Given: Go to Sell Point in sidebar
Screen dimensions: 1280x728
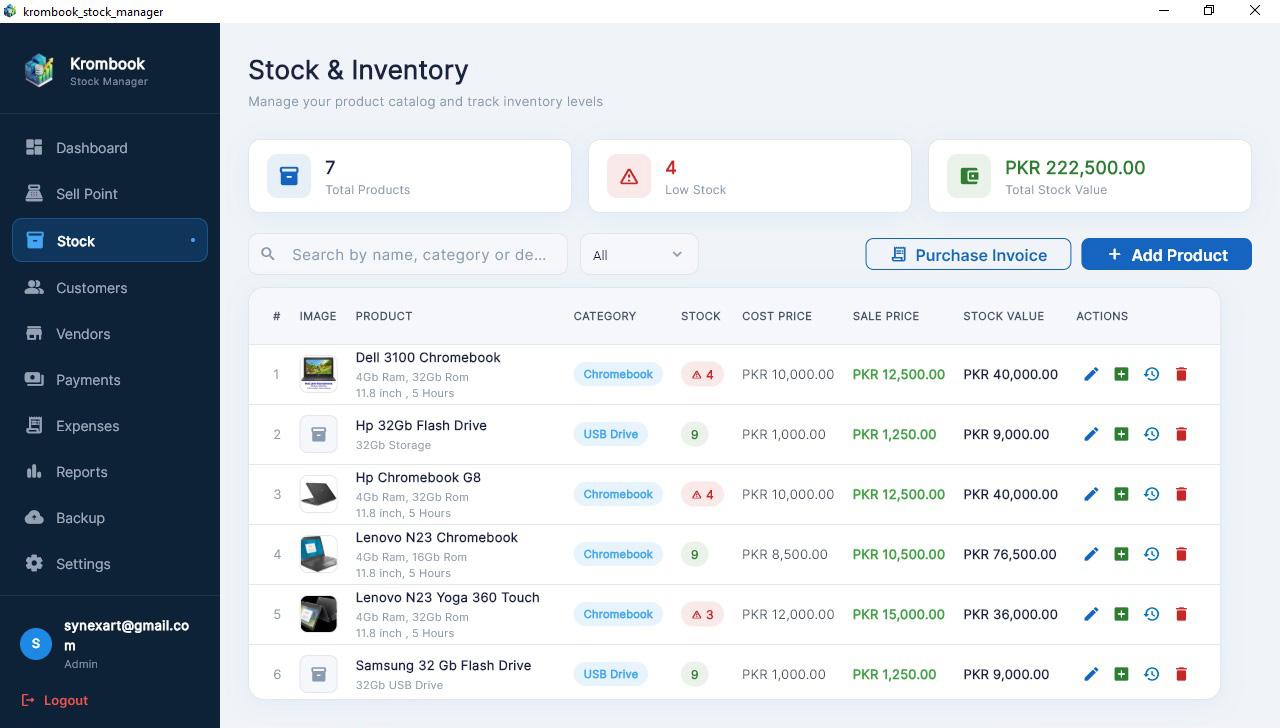Looking at the screenshot, I should coord(86,194).
